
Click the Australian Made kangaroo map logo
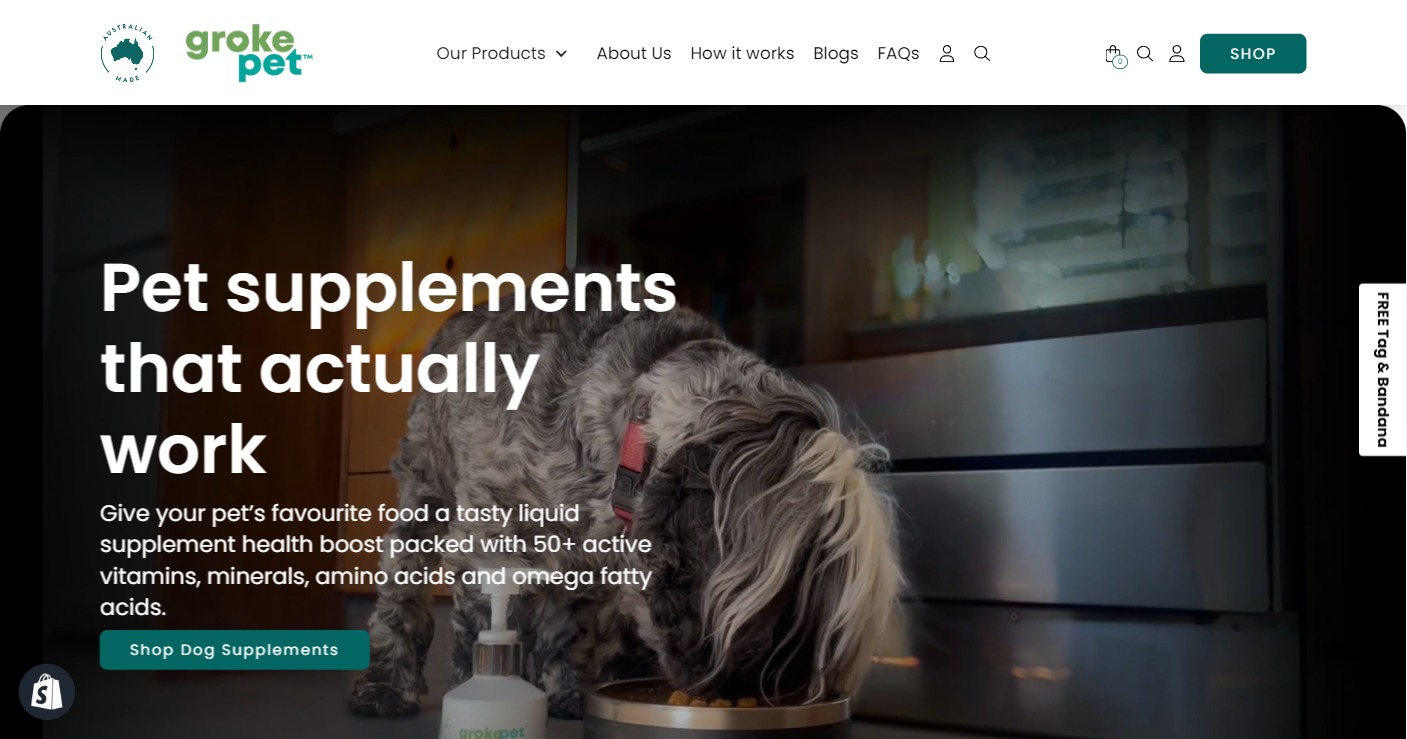127,54
